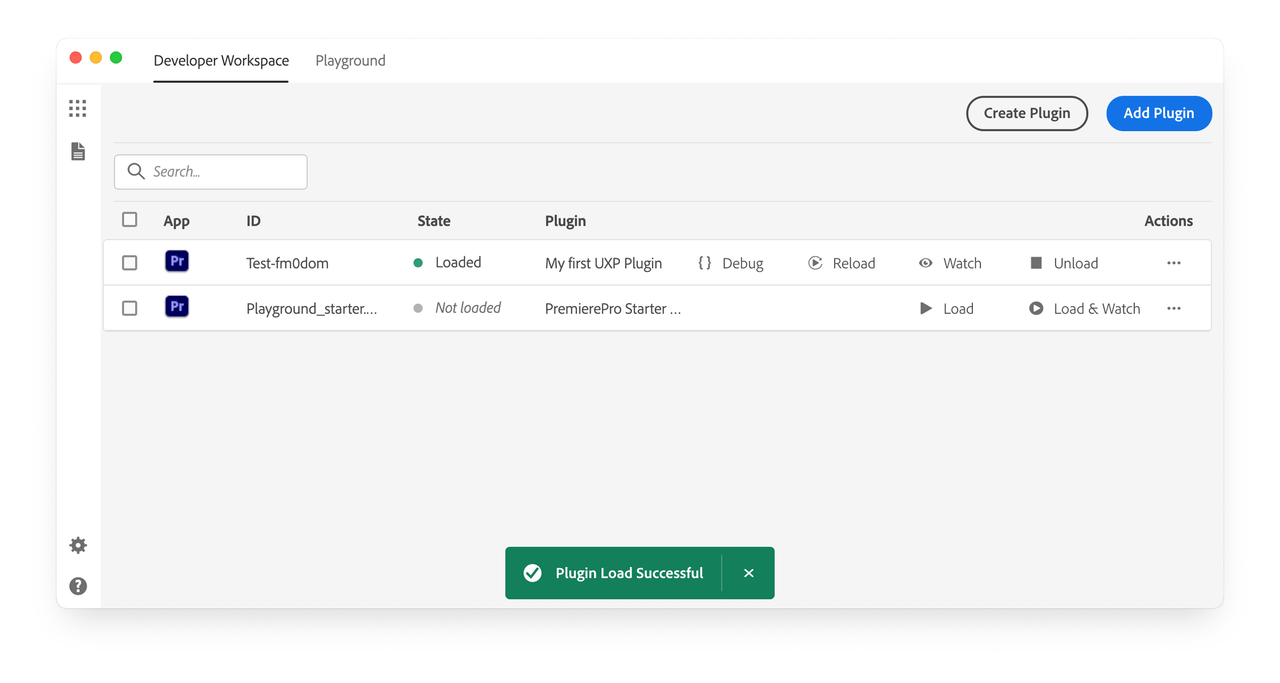Switch to the Playground tab
This screenshot has width=1280, height=683.
pos(350,61)
